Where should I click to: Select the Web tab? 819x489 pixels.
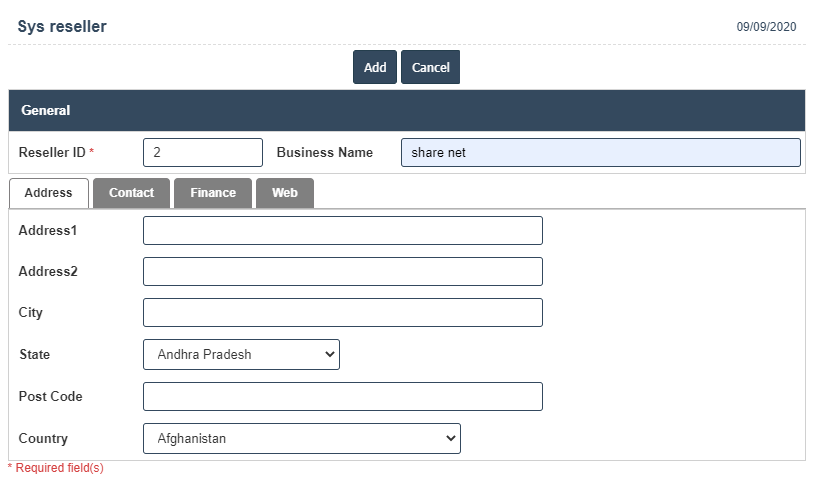click(285, 193)
